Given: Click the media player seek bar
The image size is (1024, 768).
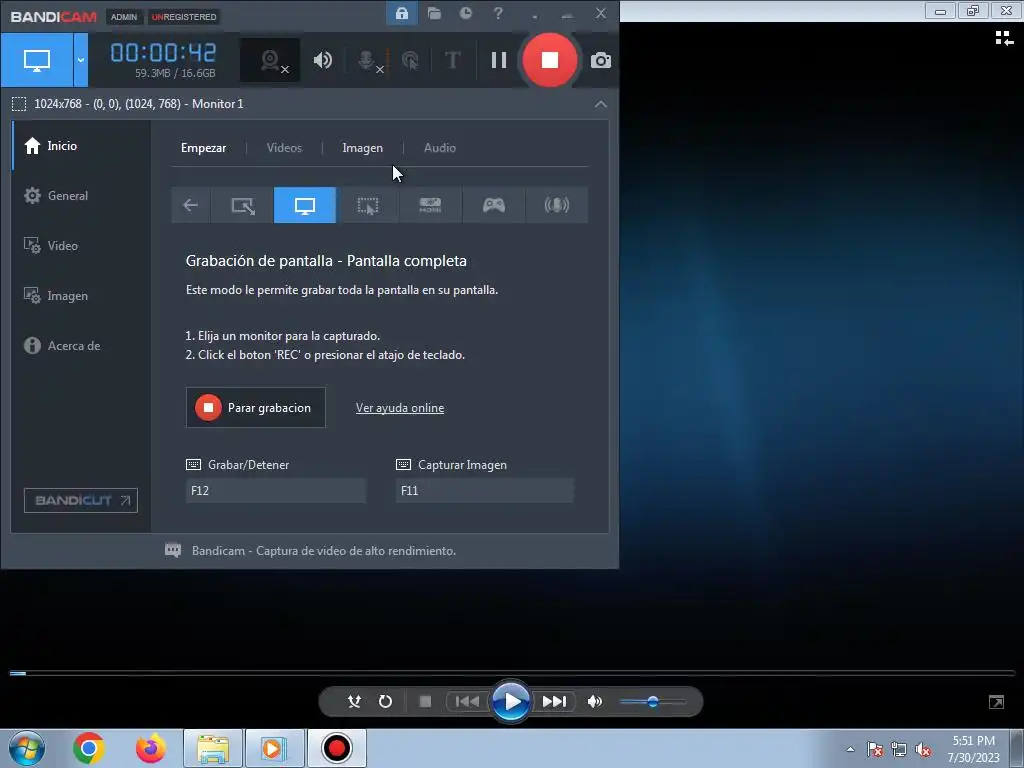Looking at the screenshot, I should point(512,673).
